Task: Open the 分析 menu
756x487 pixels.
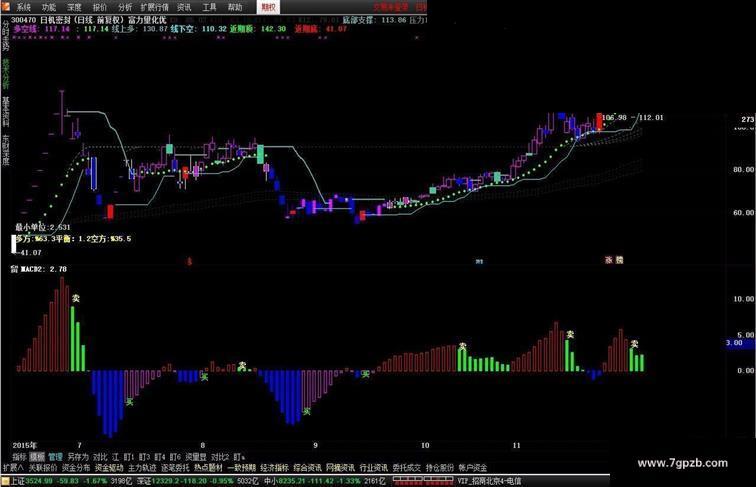Action: tap(125, 7)
